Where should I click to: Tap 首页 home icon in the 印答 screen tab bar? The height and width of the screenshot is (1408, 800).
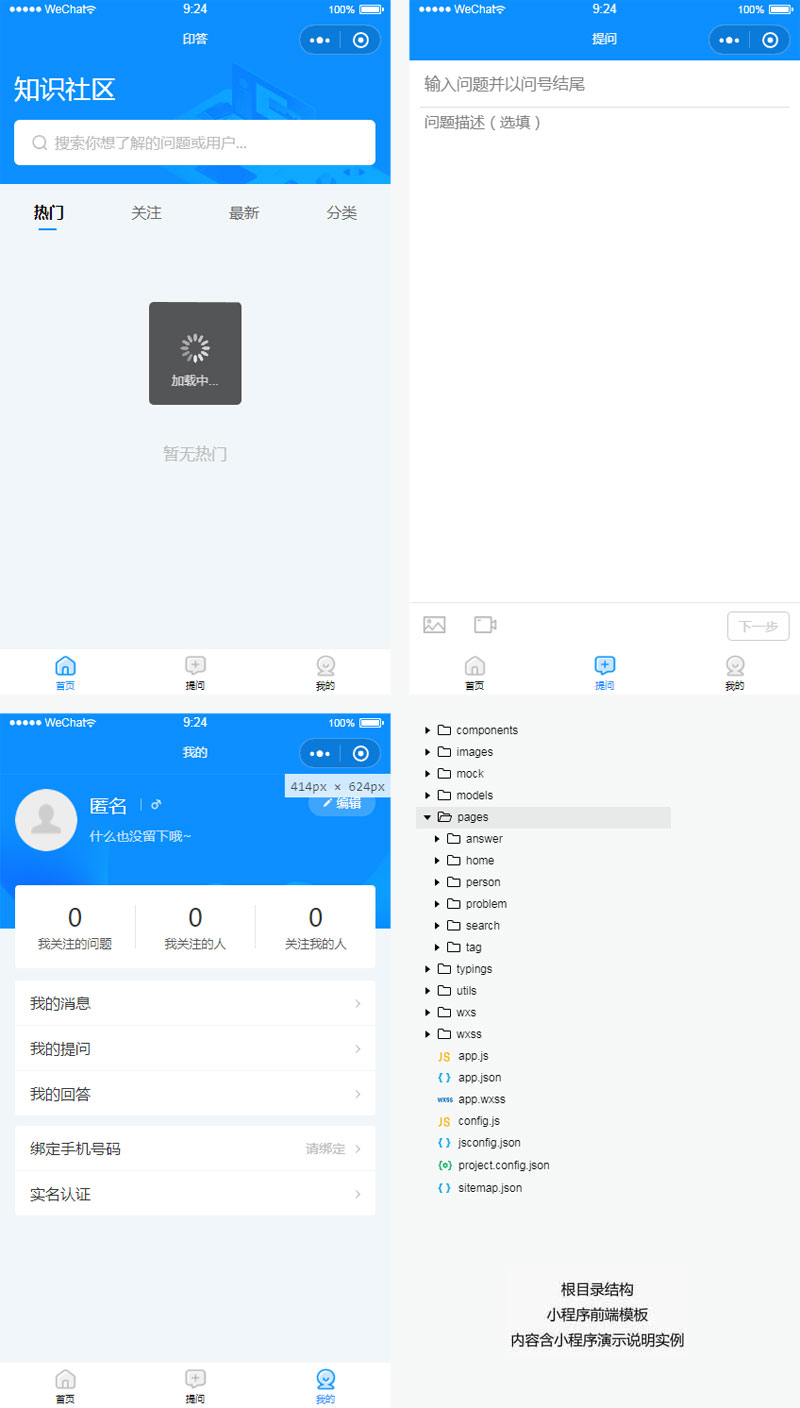click(65, 665)
